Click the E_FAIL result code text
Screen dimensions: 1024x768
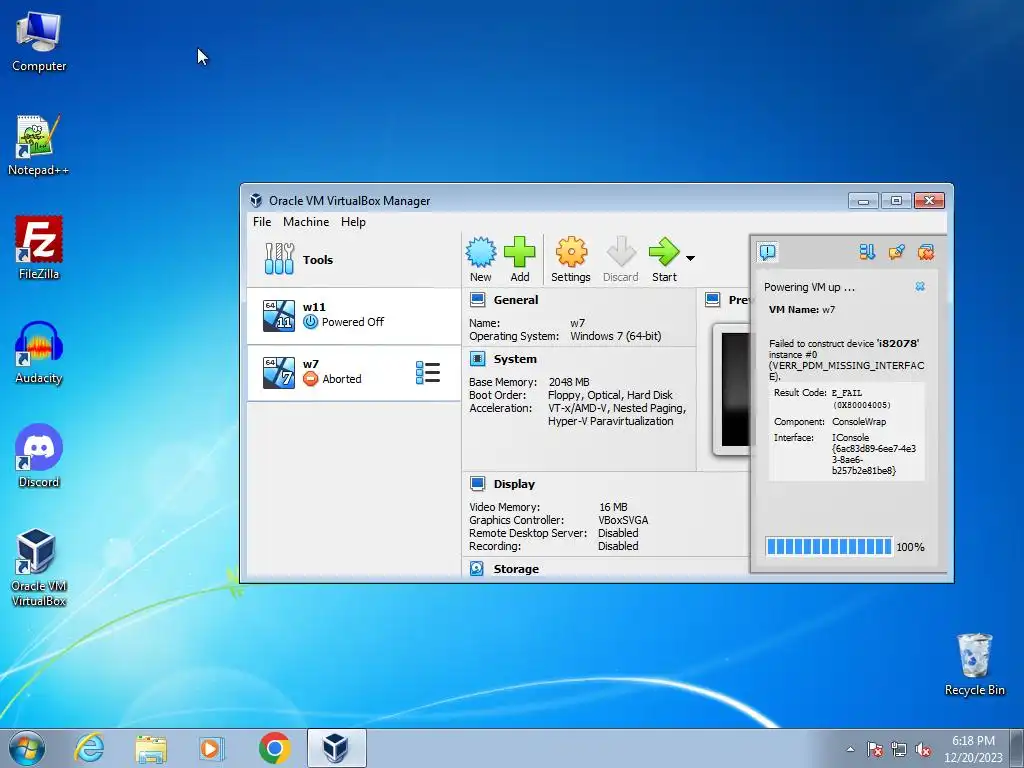coord(846,393)
